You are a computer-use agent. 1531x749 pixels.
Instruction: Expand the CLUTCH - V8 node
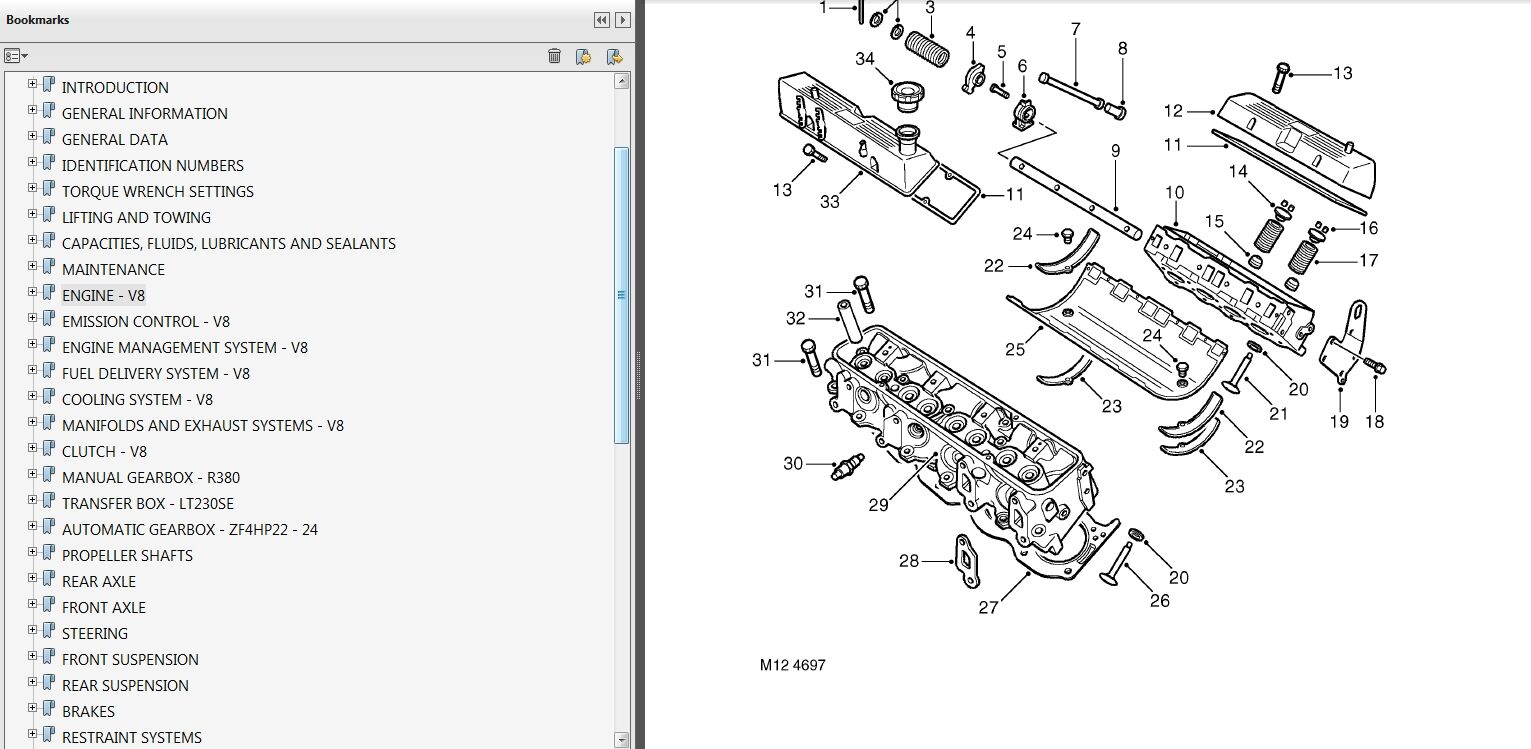pos(33,448)
